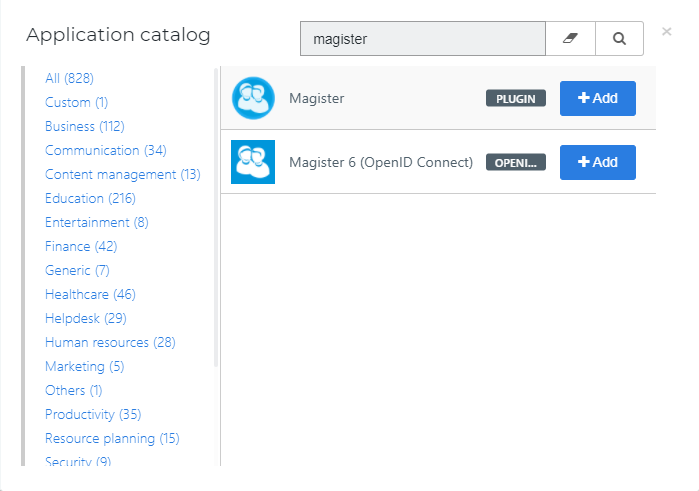
Task: Filter by Education (216)
Action: [x=90, y=198]
